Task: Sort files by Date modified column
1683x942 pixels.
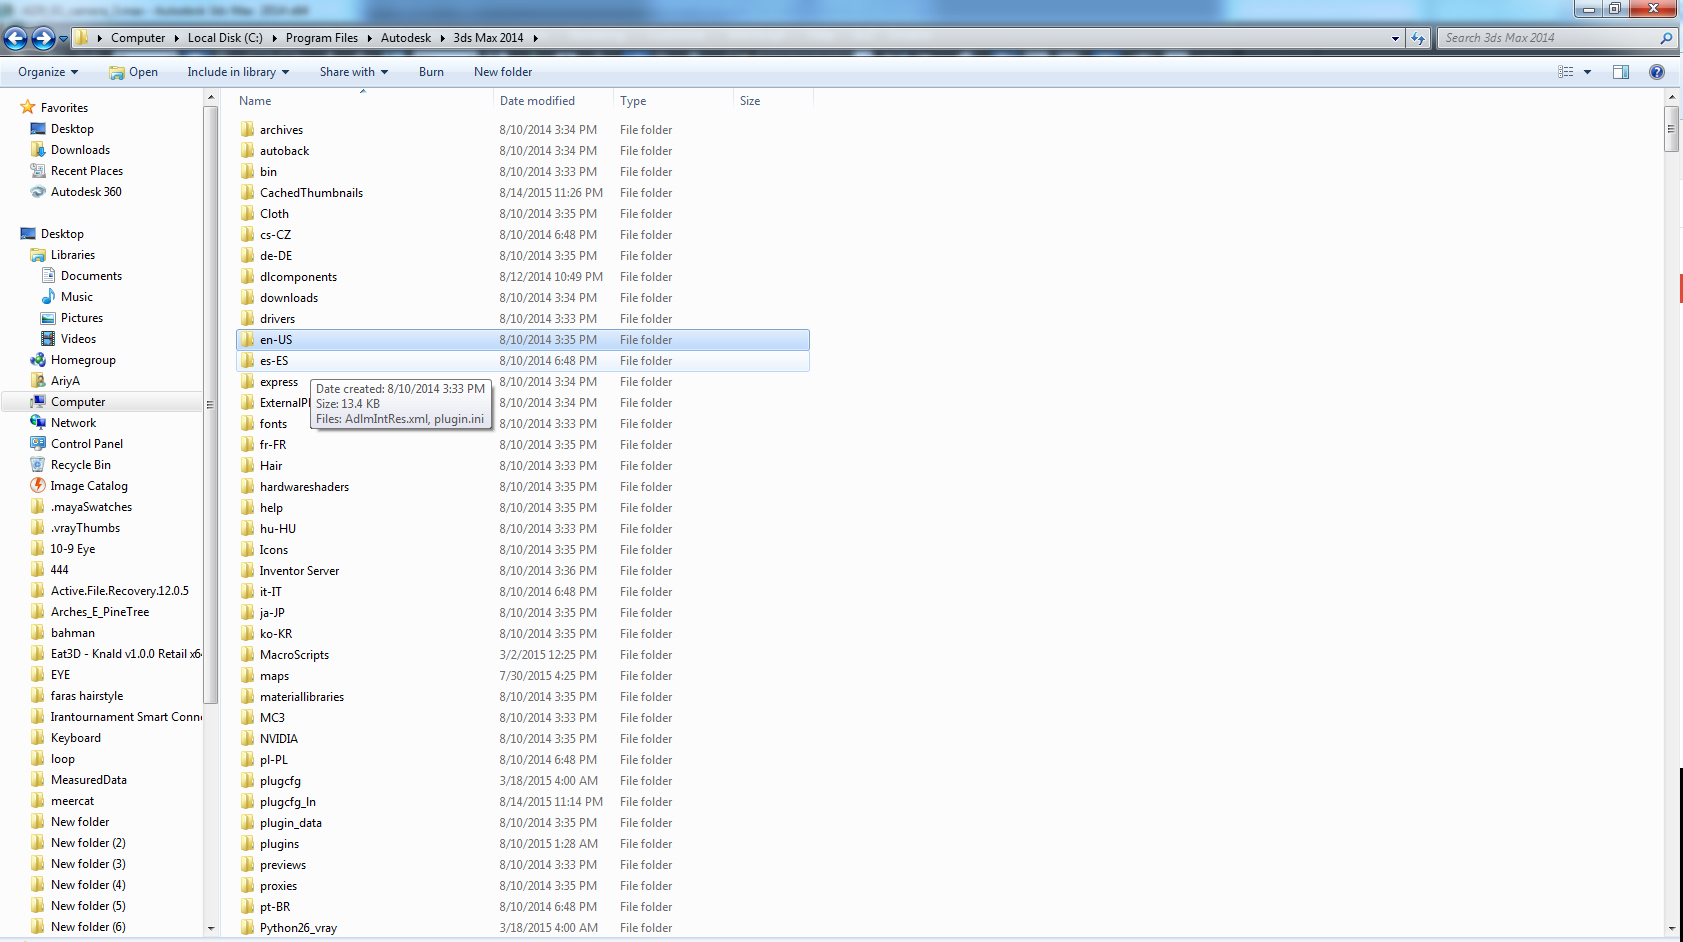Action: (x=537, y=101)
